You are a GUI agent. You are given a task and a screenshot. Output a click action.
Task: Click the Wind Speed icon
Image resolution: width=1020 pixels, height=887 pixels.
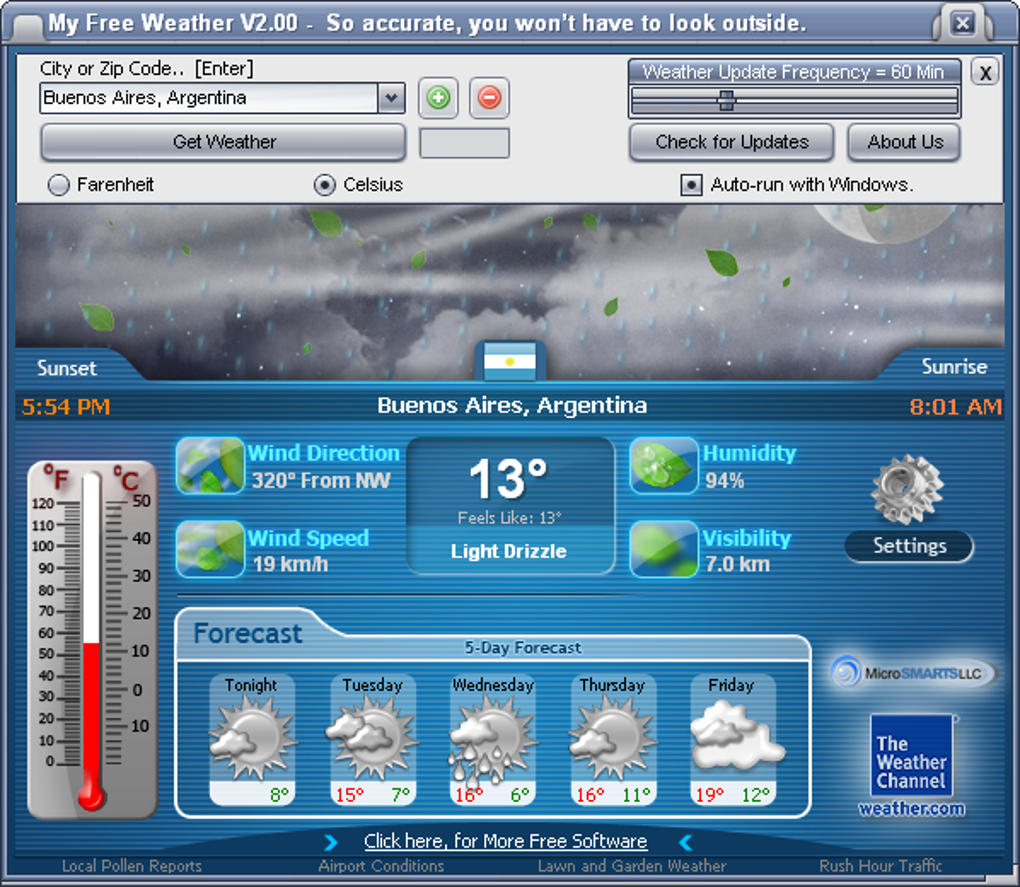[x=210, y=549]
